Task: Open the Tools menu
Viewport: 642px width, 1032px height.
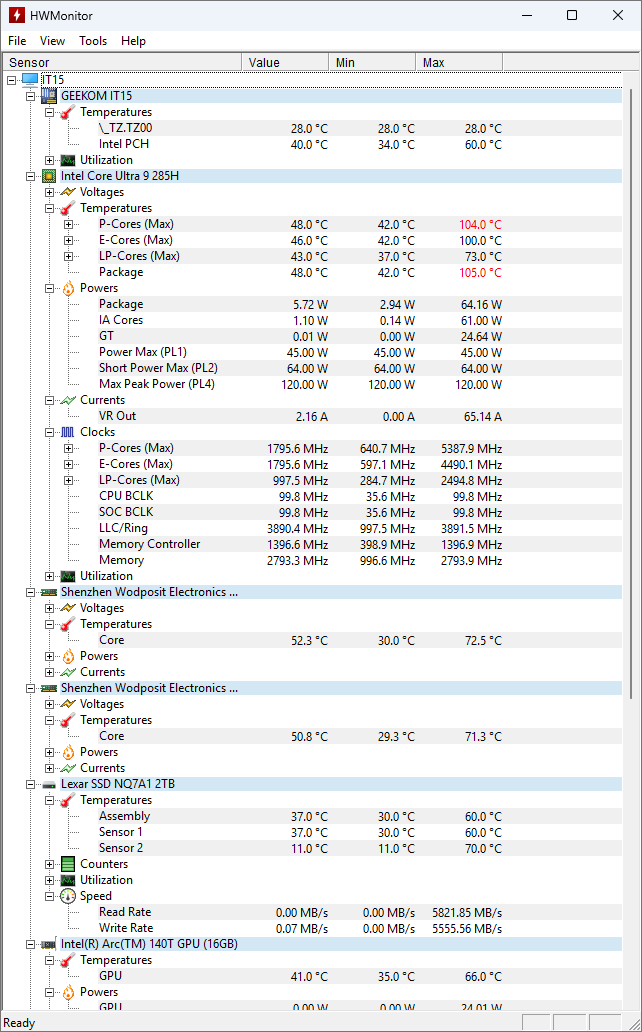Action: click(x=93, y=41)
